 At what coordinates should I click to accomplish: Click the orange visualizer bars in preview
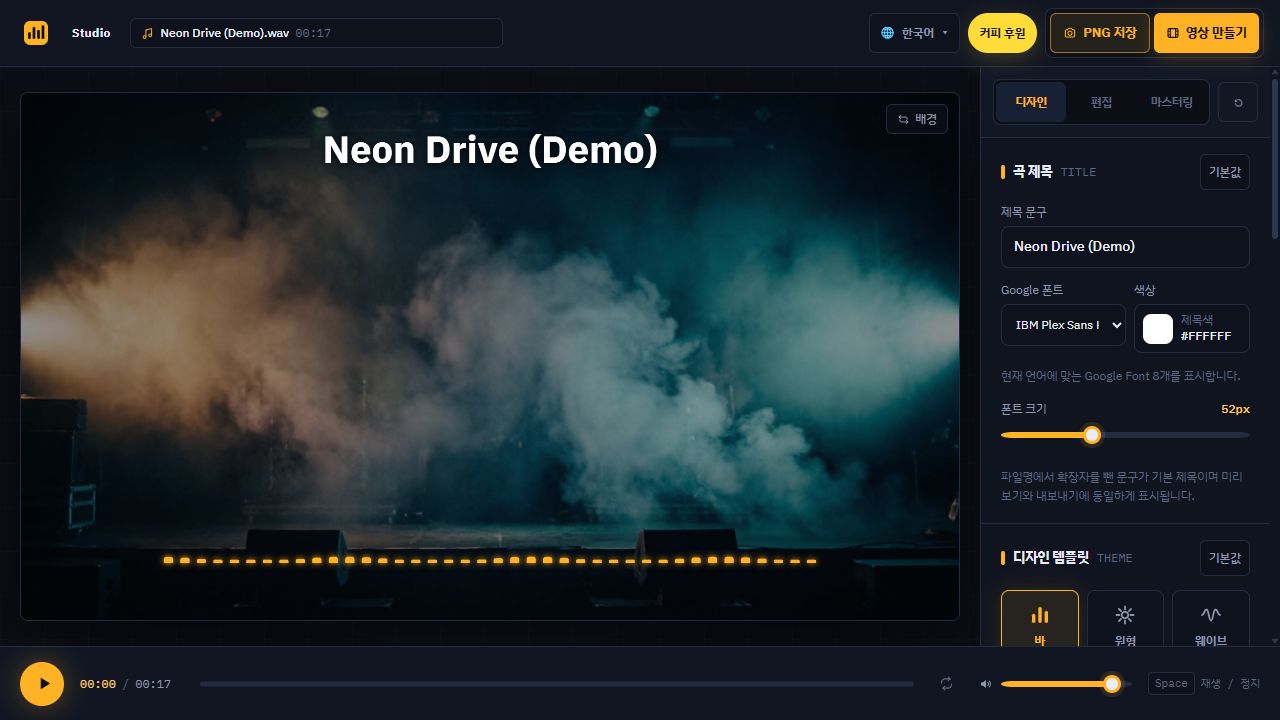(490, 561)
